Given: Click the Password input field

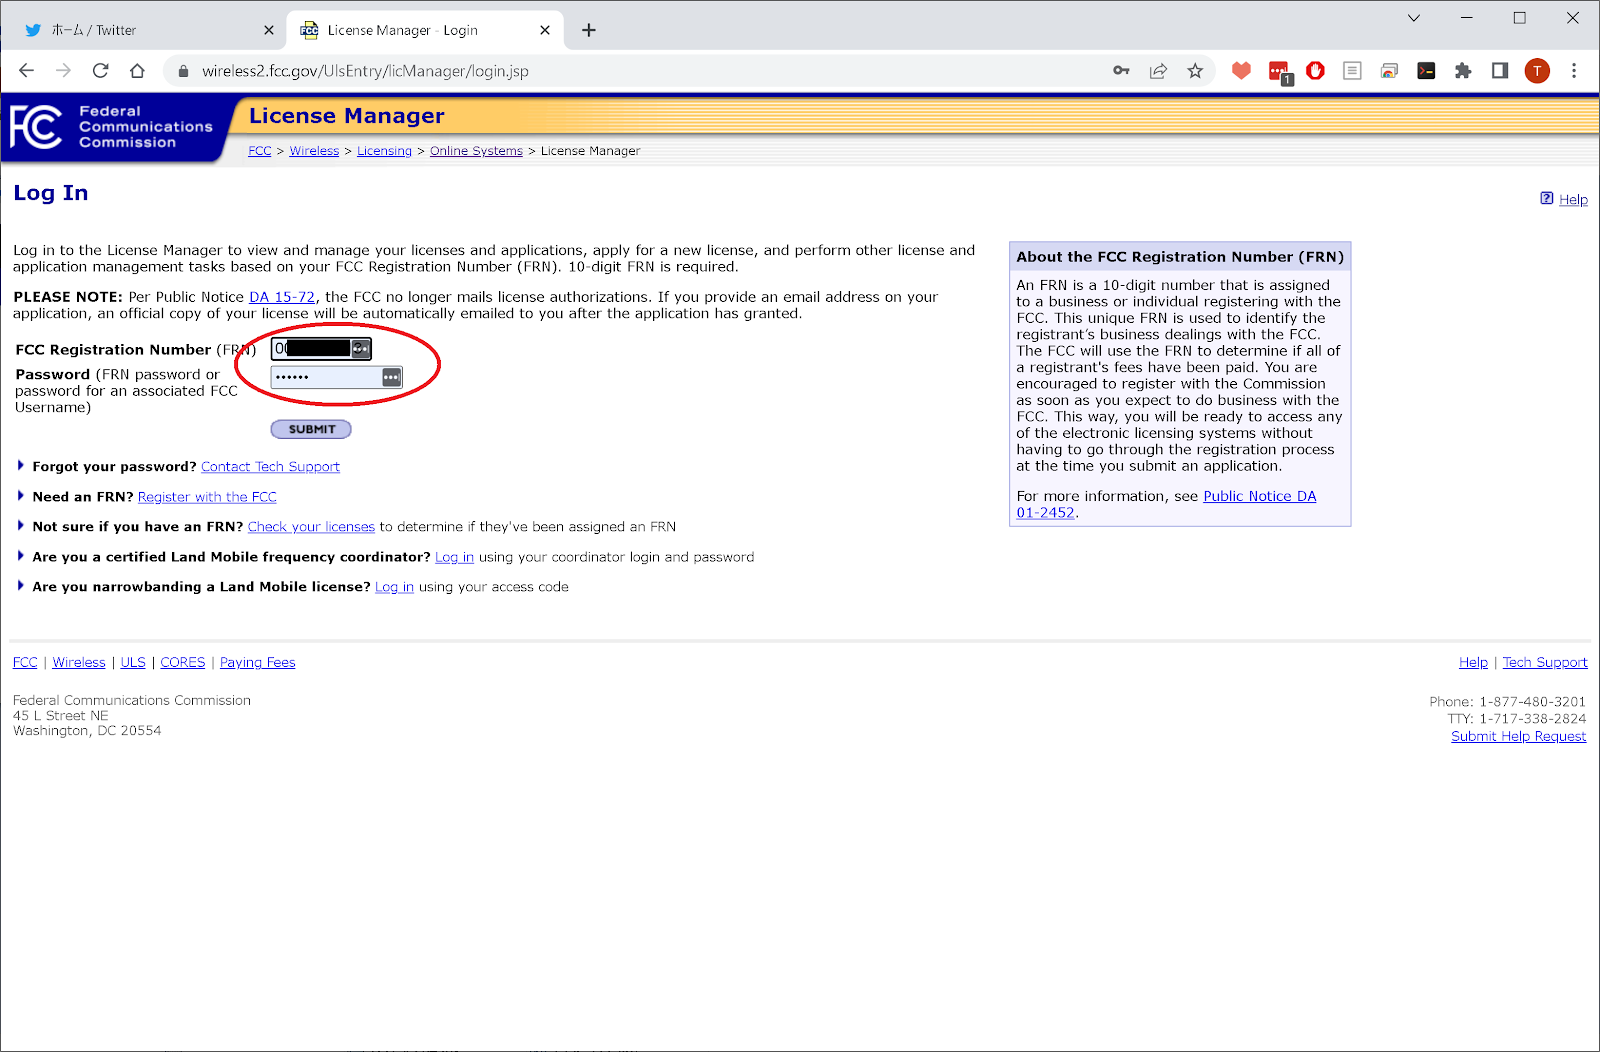Looking at the screenshot, I should pos(337,377).
